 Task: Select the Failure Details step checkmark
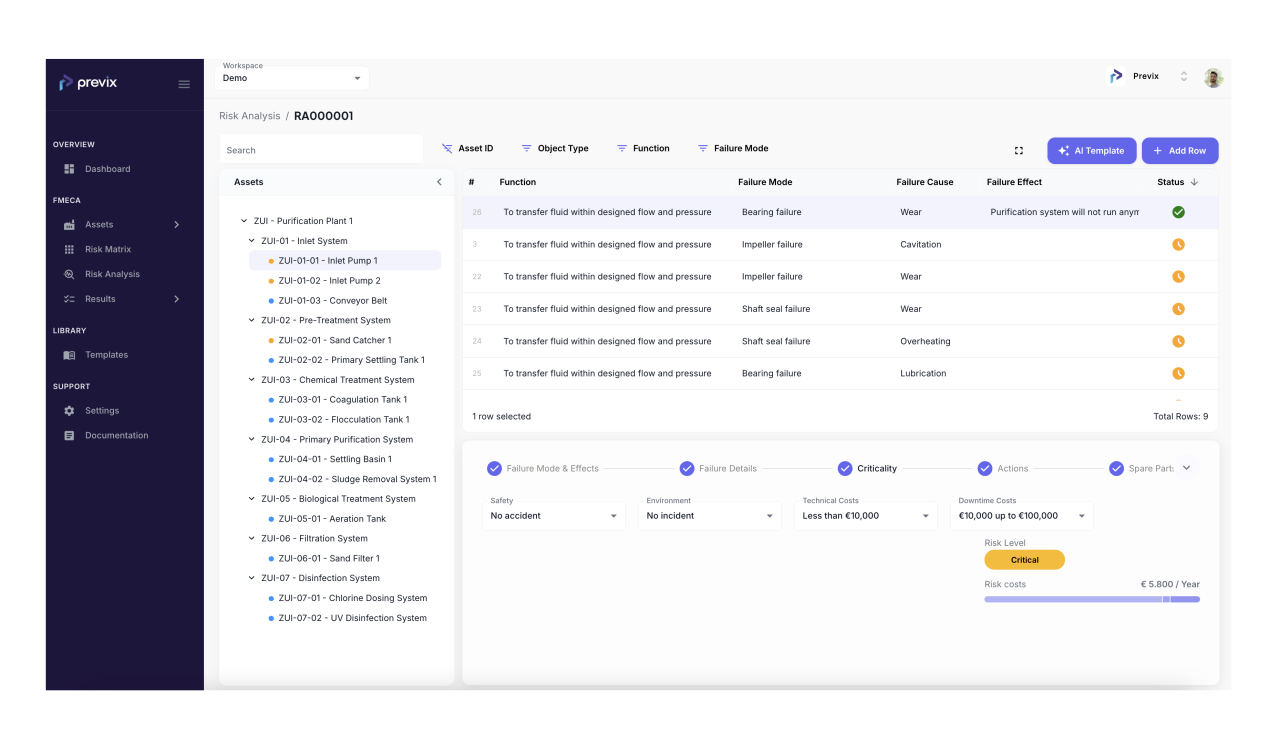(x=687, y=468)
